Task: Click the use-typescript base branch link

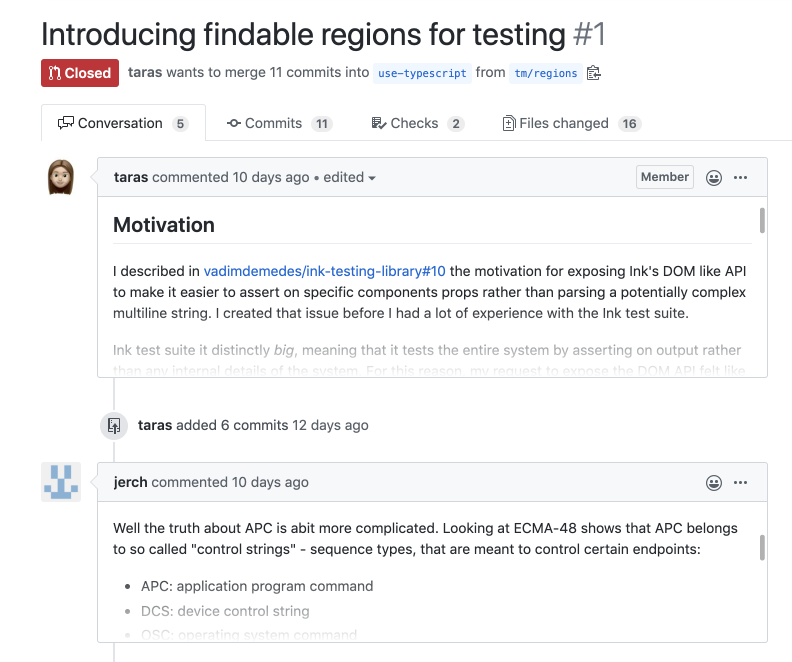Action: (422, 73)
